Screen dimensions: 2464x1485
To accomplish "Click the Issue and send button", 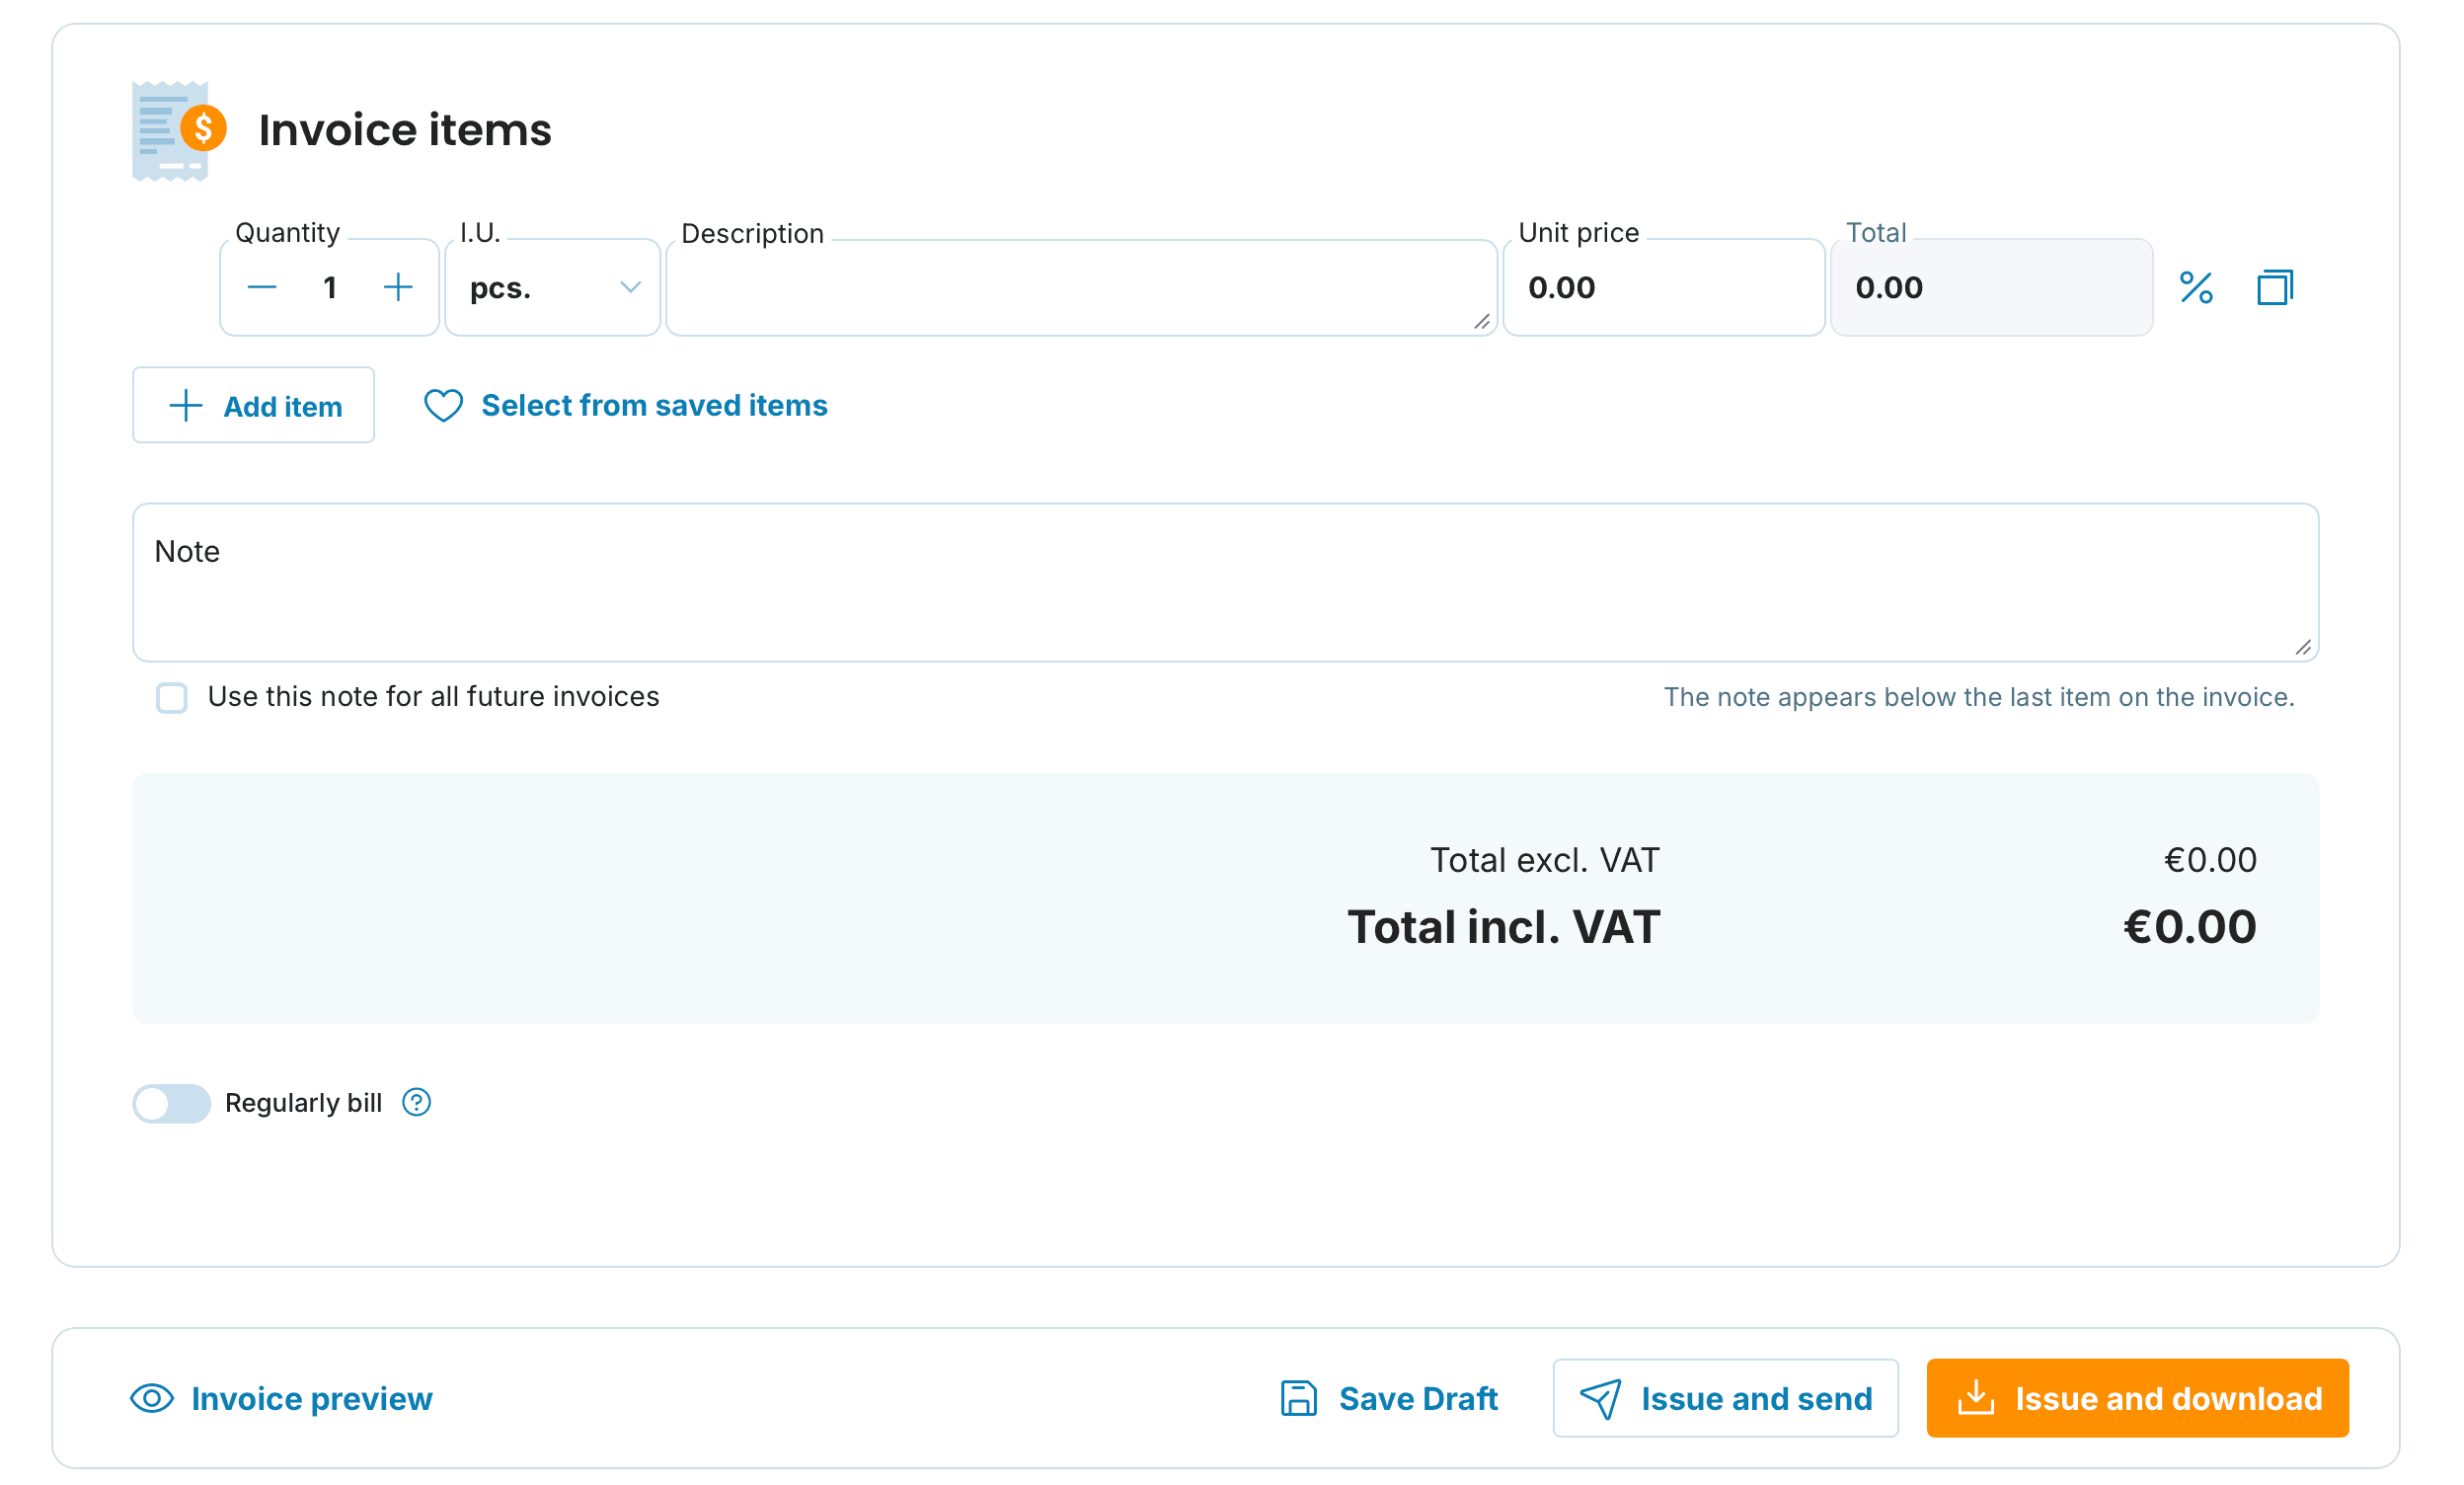I will tap(1725, 1398).
